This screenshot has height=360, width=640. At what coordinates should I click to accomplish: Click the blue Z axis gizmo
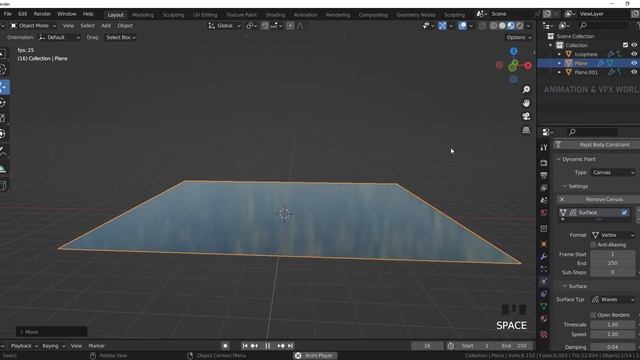[513, 51]
